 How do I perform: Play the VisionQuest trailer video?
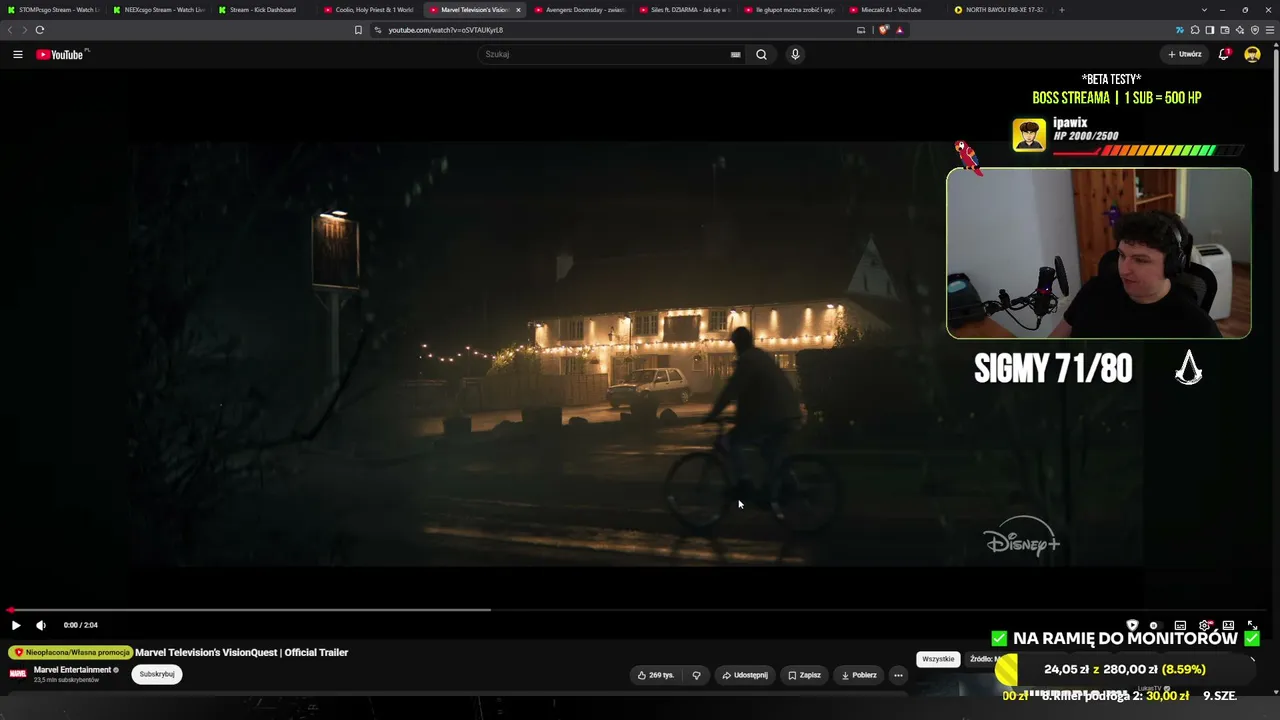coord(16,625)
